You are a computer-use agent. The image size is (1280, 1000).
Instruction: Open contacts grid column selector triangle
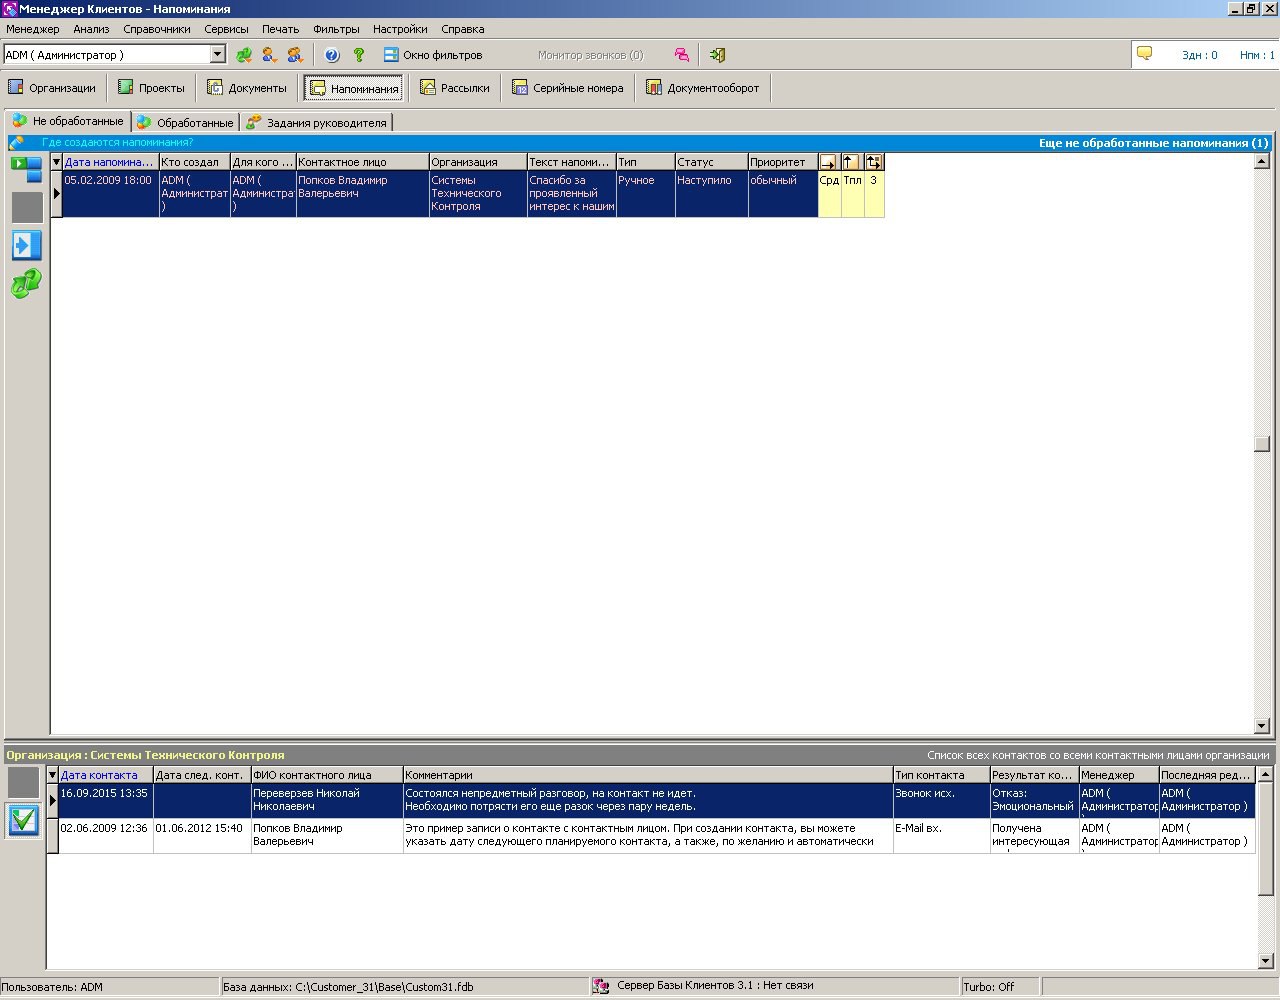[52, 775]
